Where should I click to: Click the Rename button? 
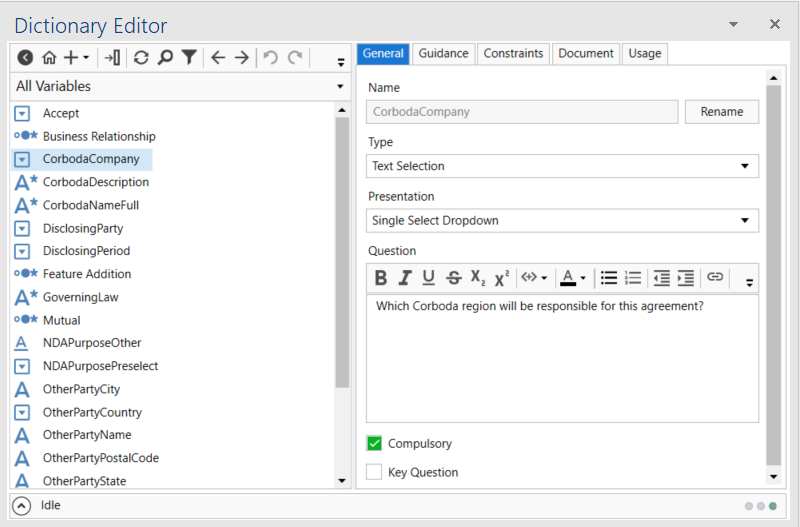(x=721, y=112)
